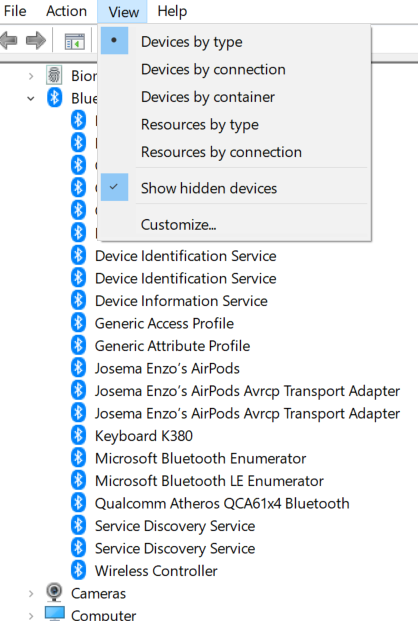The image size is (418, 621).
Task: Click the show/hide console tree toolbar icon
Action: [74, 41]
